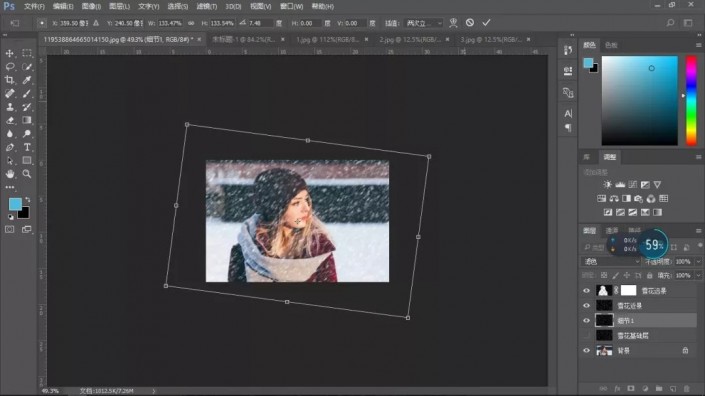Image resolution: width=705 pixels, height=396 pixels.
Task: Open the layer blend mode dropdown
Action: point(611,261)
